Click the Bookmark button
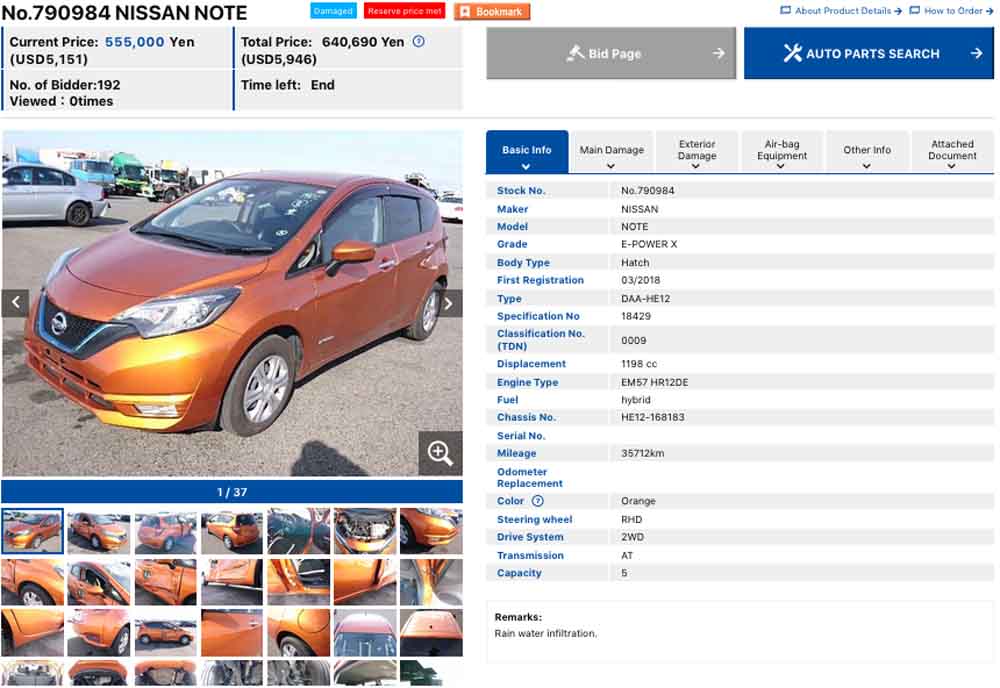1000x688 pixels. tap(492, 11)
